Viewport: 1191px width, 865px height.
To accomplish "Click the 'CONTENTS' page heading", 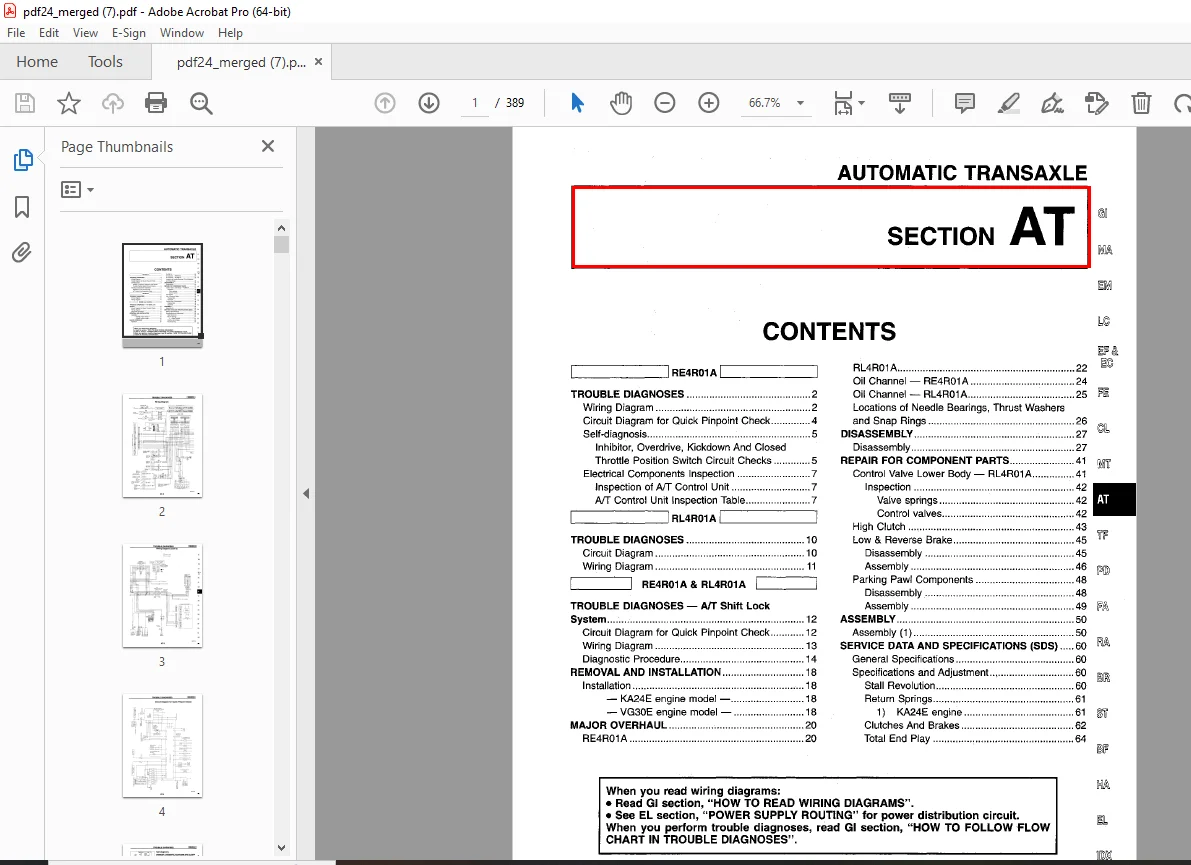I will pos(829,331).
